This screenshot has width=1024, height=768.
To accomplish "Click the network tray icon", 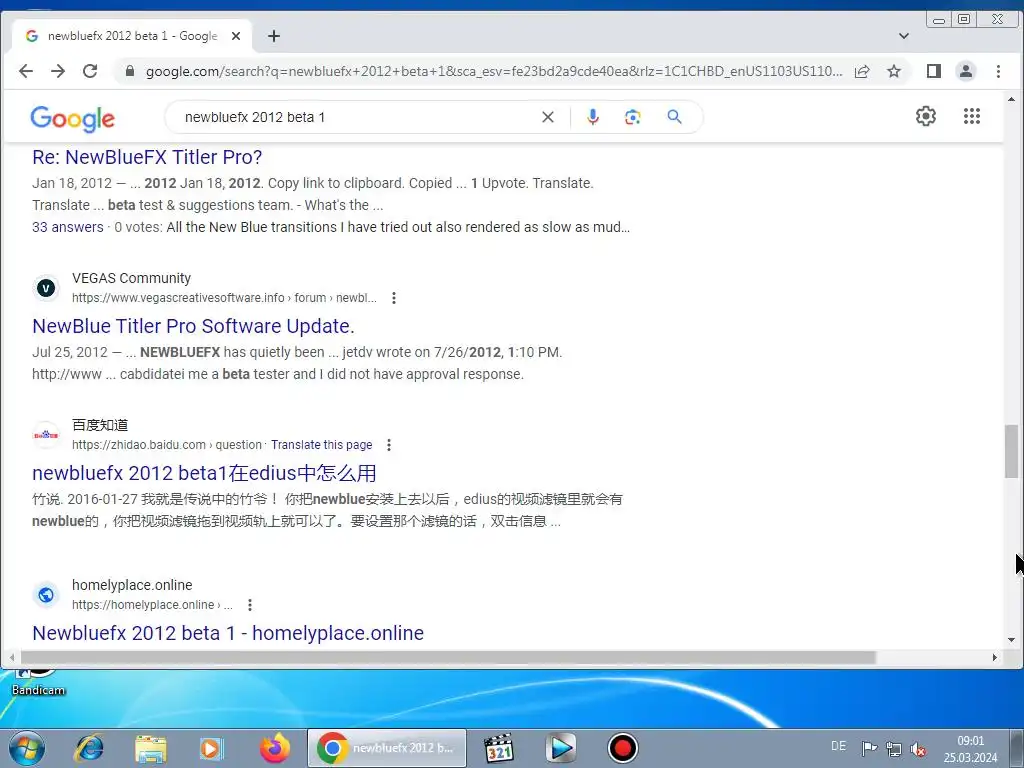I will pyautogui.click(x=894, y=748).
